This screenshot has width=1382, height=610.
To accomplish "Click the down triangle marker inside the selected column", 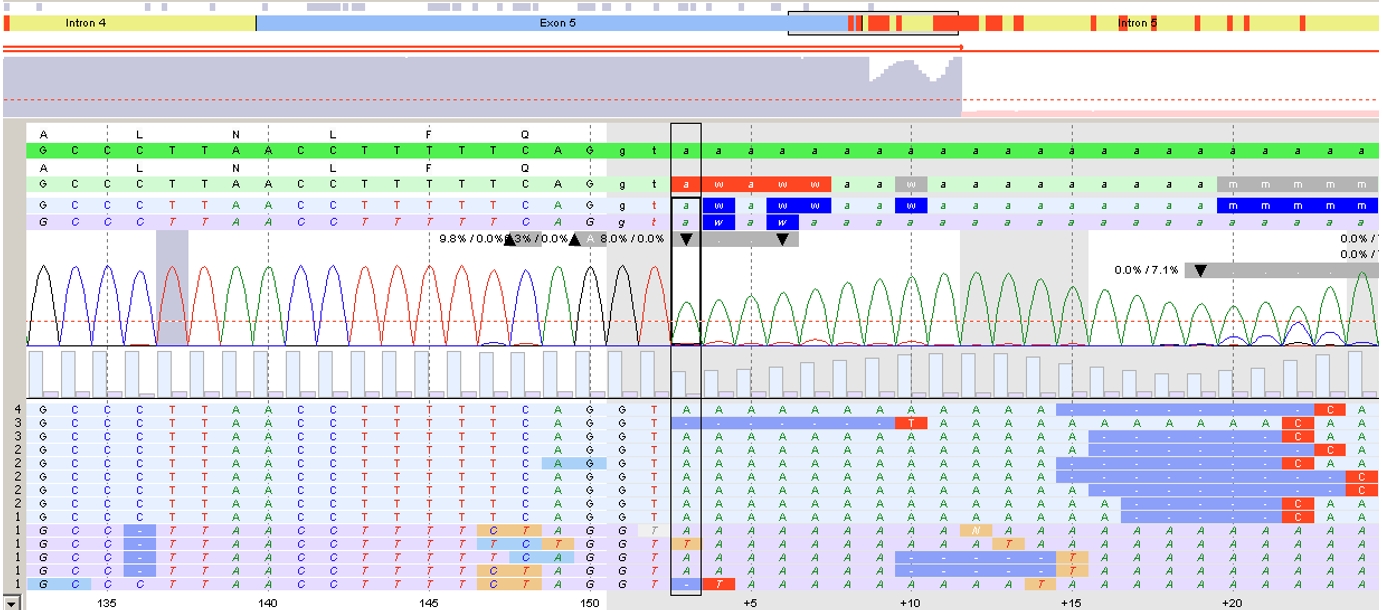I will (x=686, y=239).
